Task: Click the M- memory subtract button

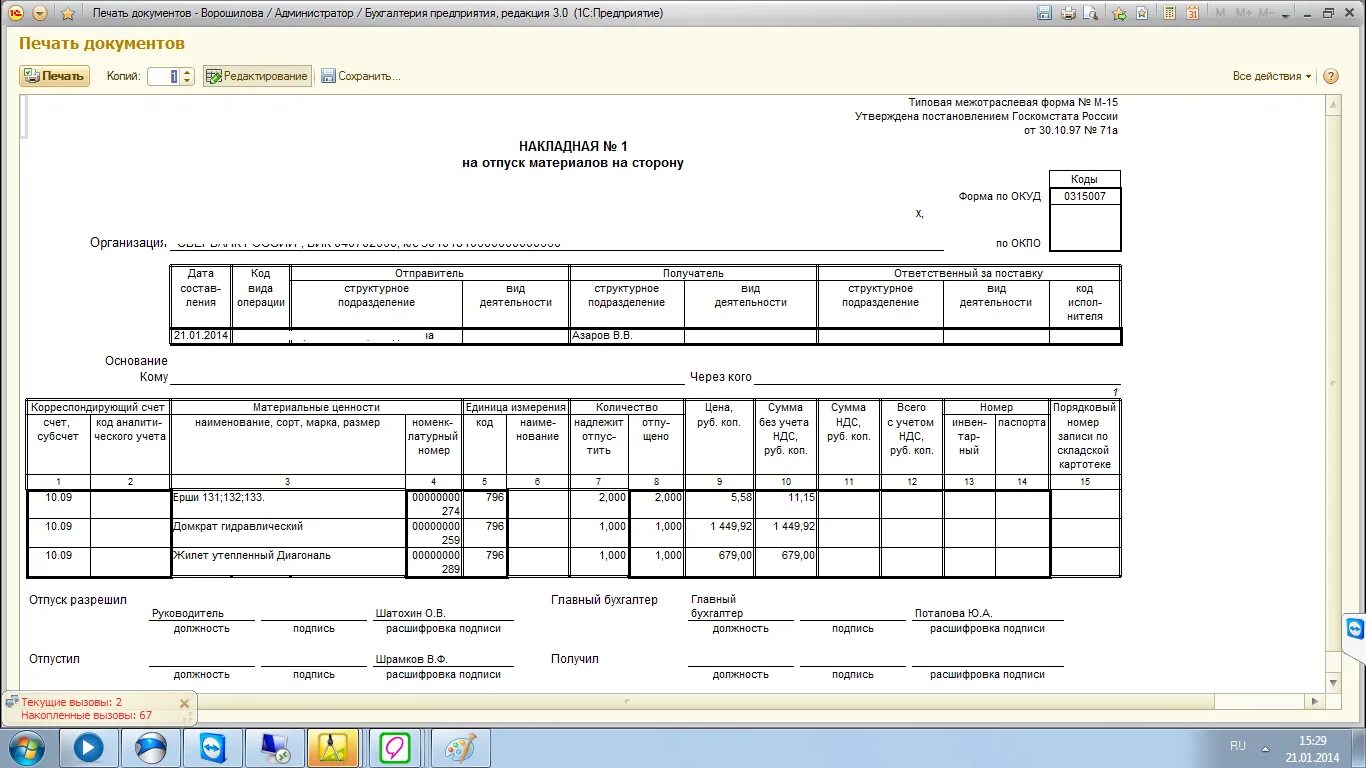Action: pyautogui.click(x=1266, y=13)
